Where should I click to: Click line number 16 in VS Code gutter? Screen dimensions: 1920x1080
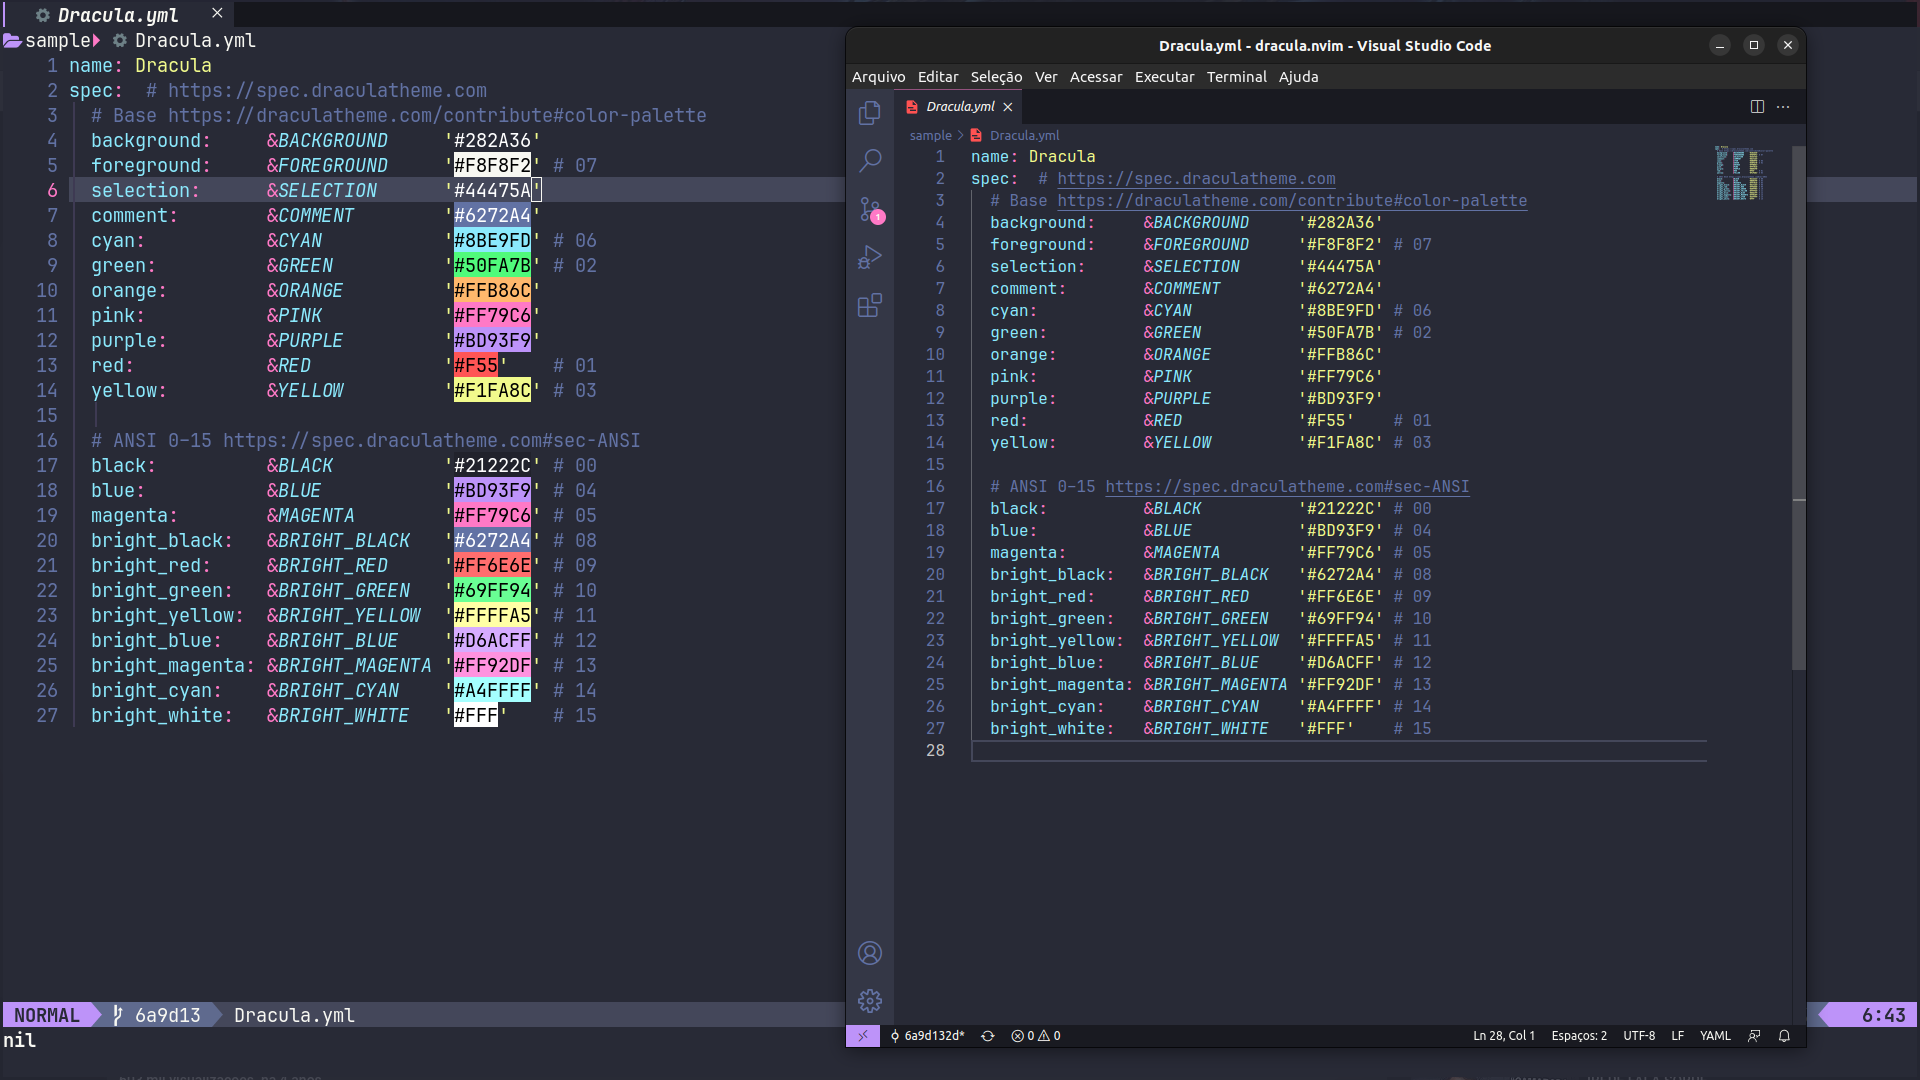pos(935,487)
